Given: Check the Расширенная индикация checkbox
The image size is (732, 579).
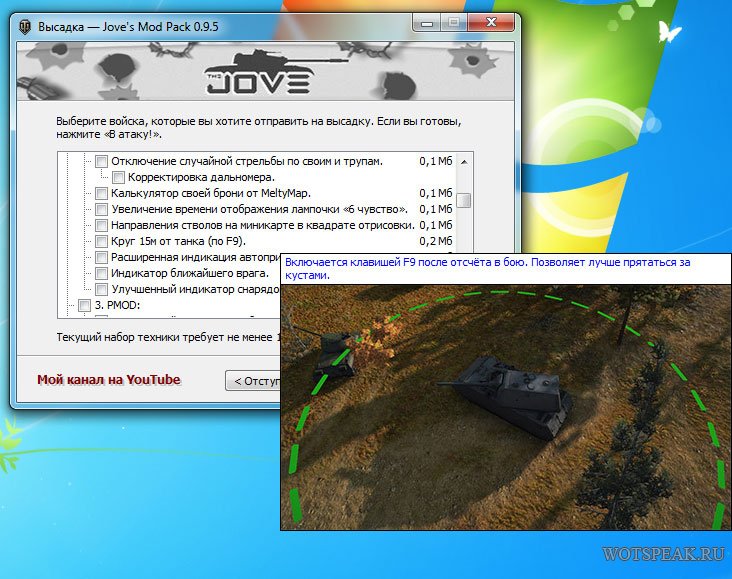Looking at the screenshot, I should coord(101,257).
